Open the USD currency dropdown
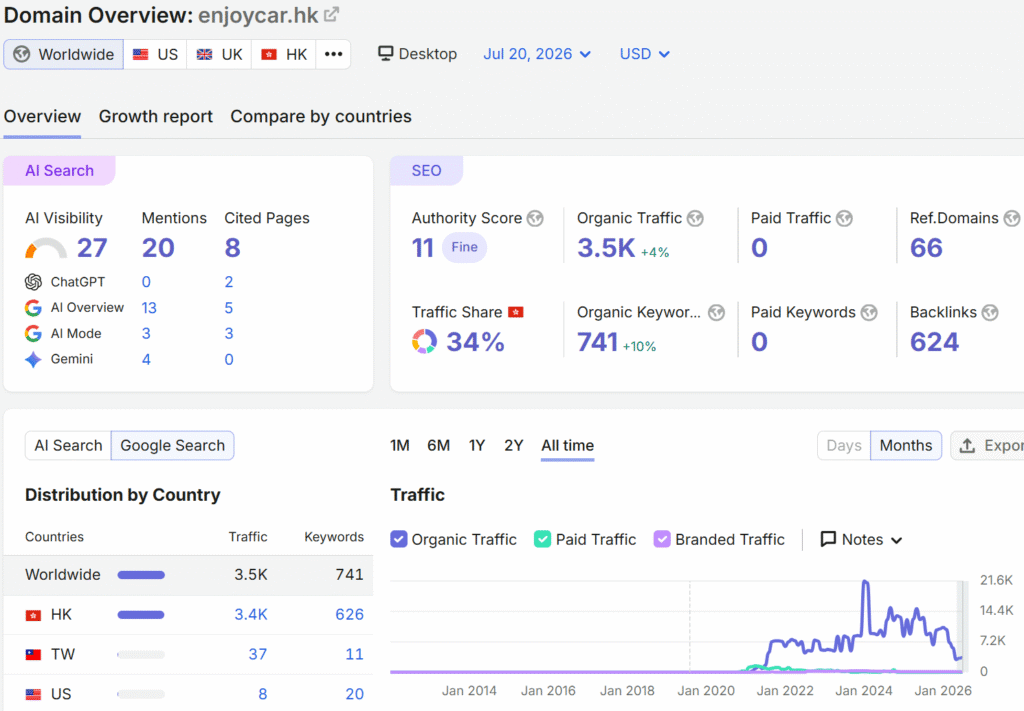This screenshot has width=1024, height=711. (645, 54)
